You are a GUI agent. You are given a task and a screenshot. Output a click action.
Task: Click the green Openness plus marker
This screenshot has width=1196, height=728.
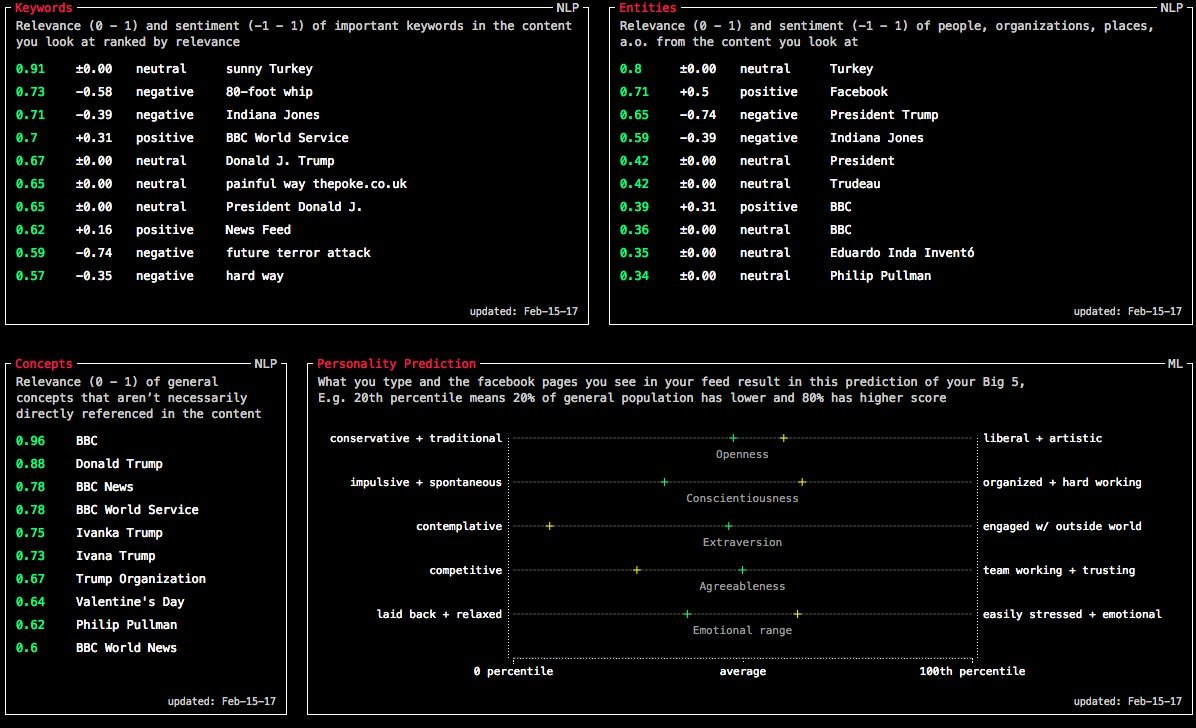click(x=733, y=438)
